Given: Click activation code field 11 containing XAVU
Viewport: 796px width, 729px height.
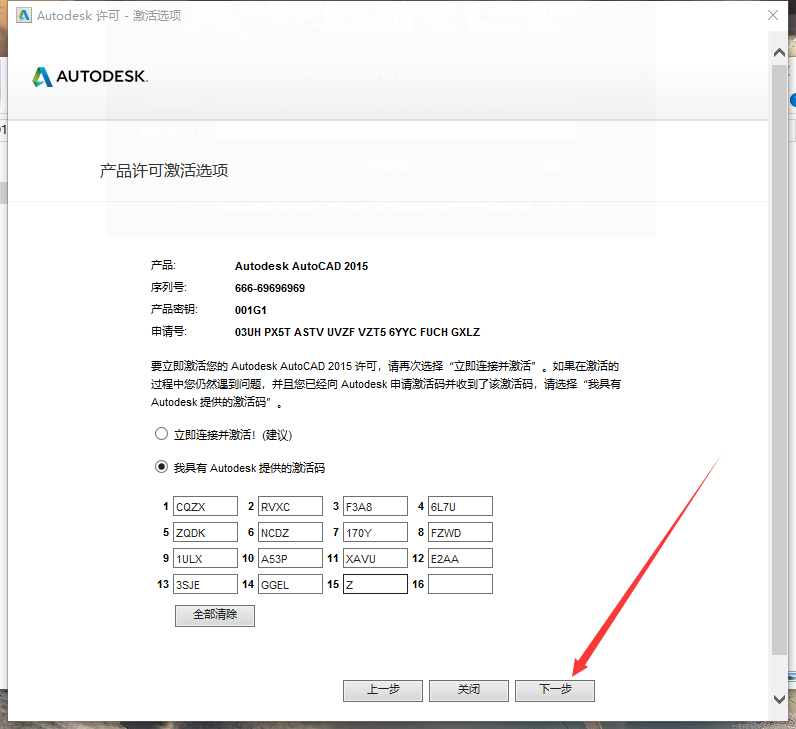Looking at the screenshot, I should pyautogui.click(x=375, y=558).
